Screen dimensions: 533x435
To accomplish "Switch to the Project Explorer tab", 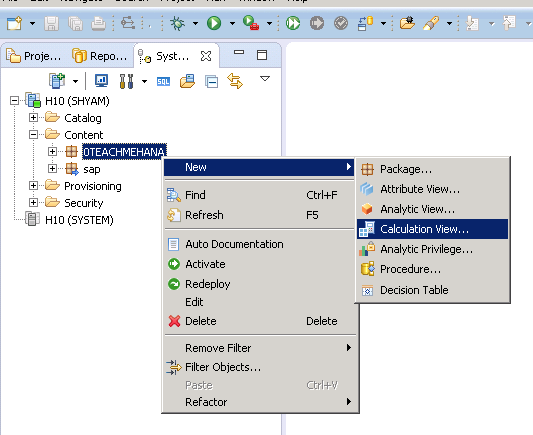I will pos(34,56).
